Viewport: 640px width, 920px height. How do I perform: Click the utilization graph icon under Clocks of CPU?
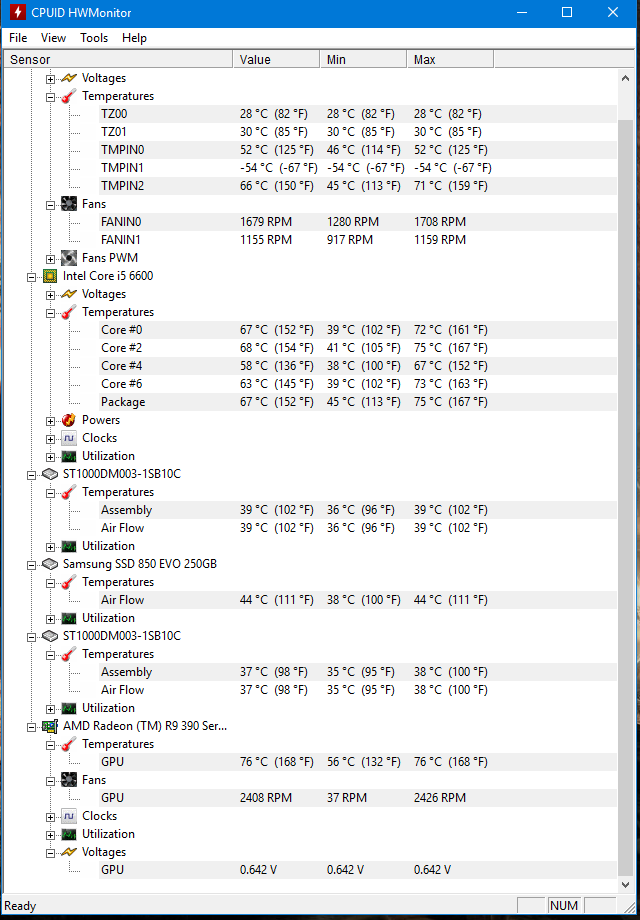tap(69, 456)
